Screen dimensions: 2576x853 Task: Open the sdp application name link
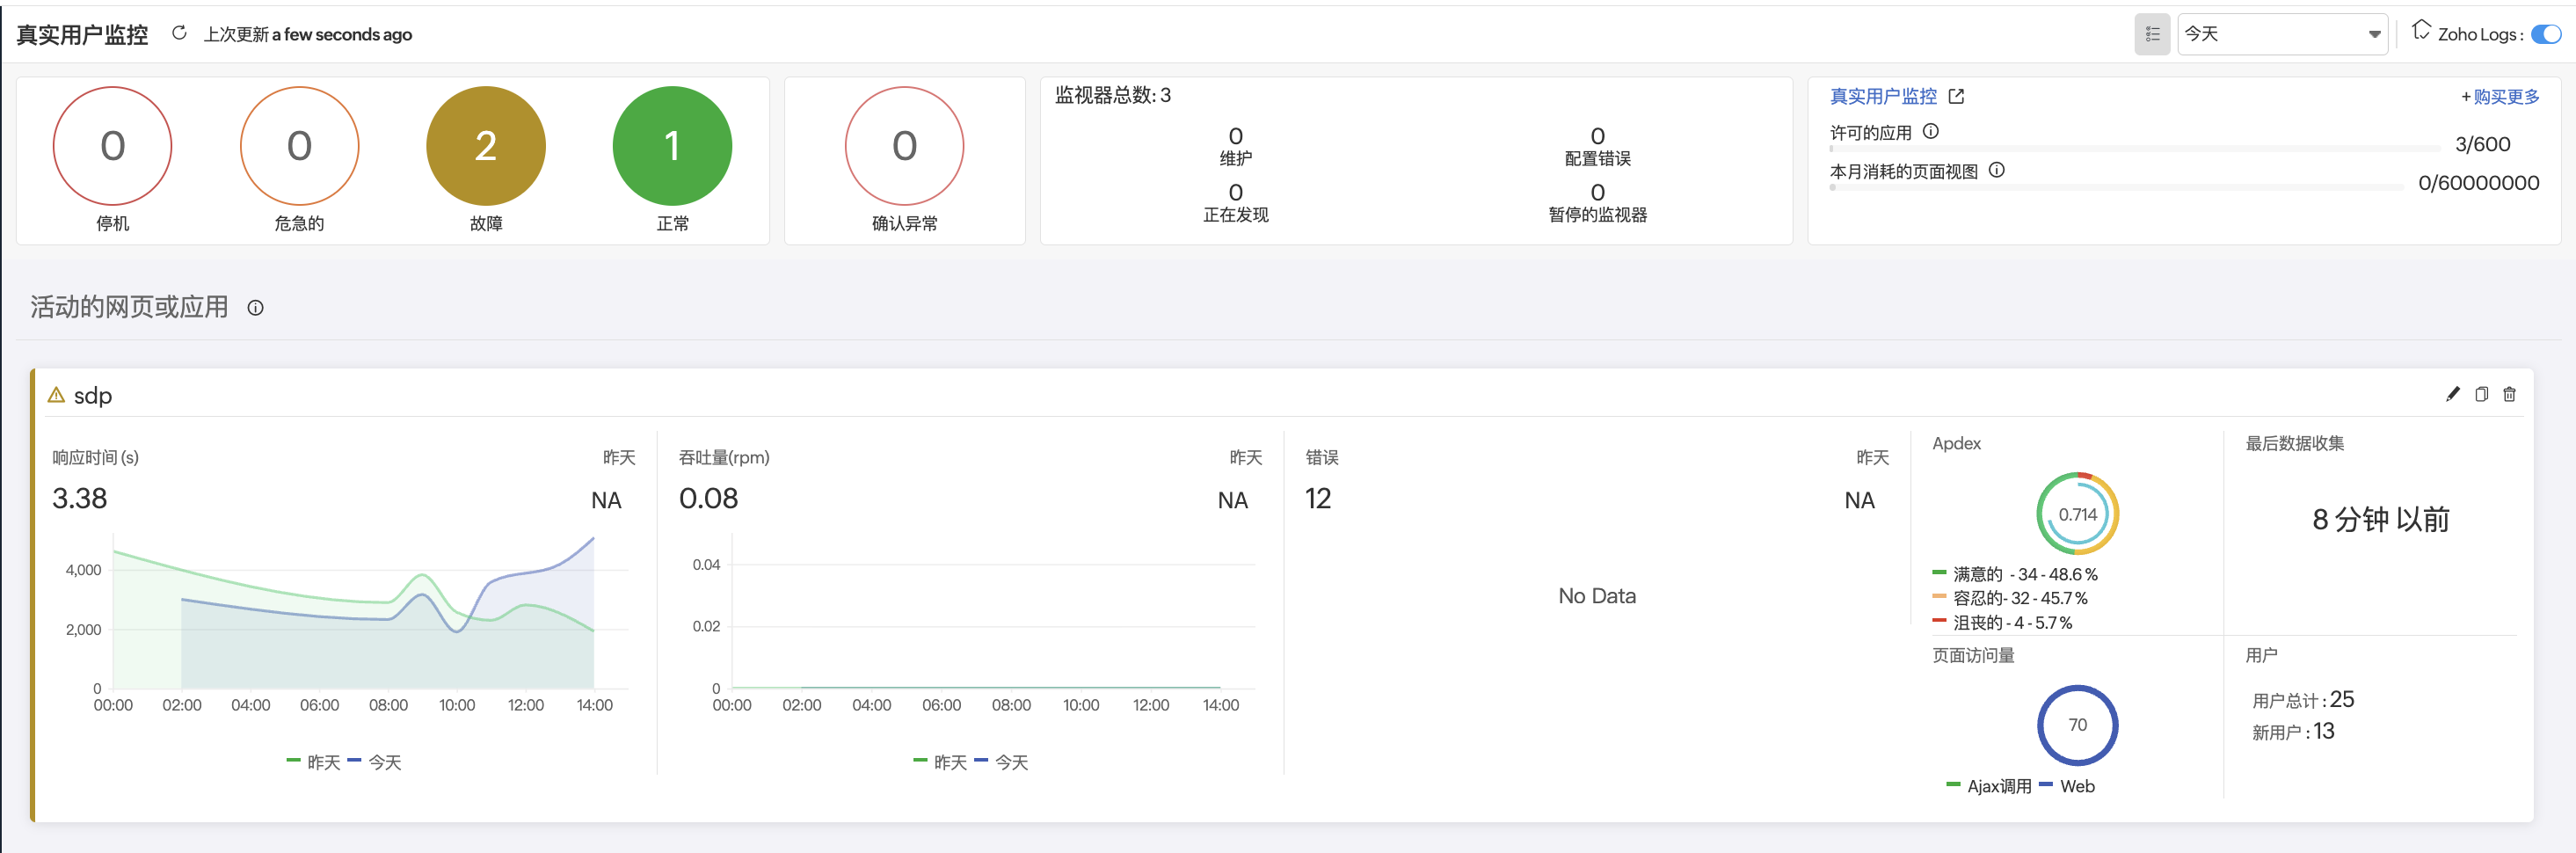pyautogui.click(x=92, y=396)
